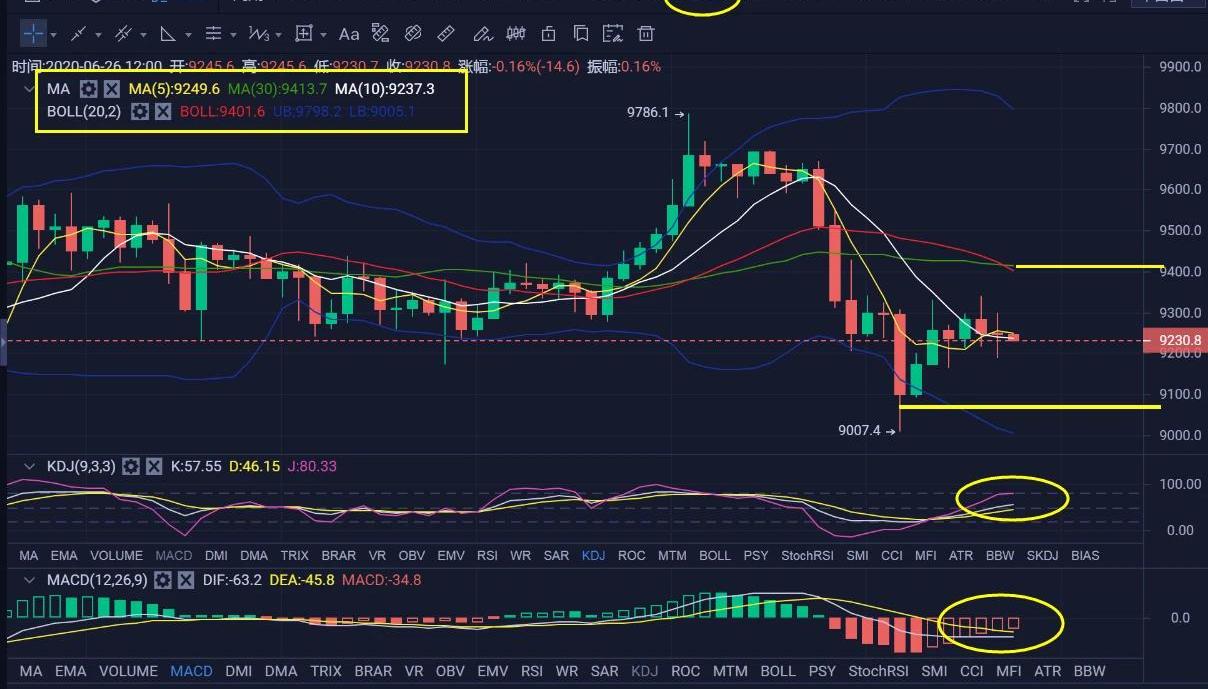Collapse the MACD panel chevron
The image size is (1208, 689).
28,580
